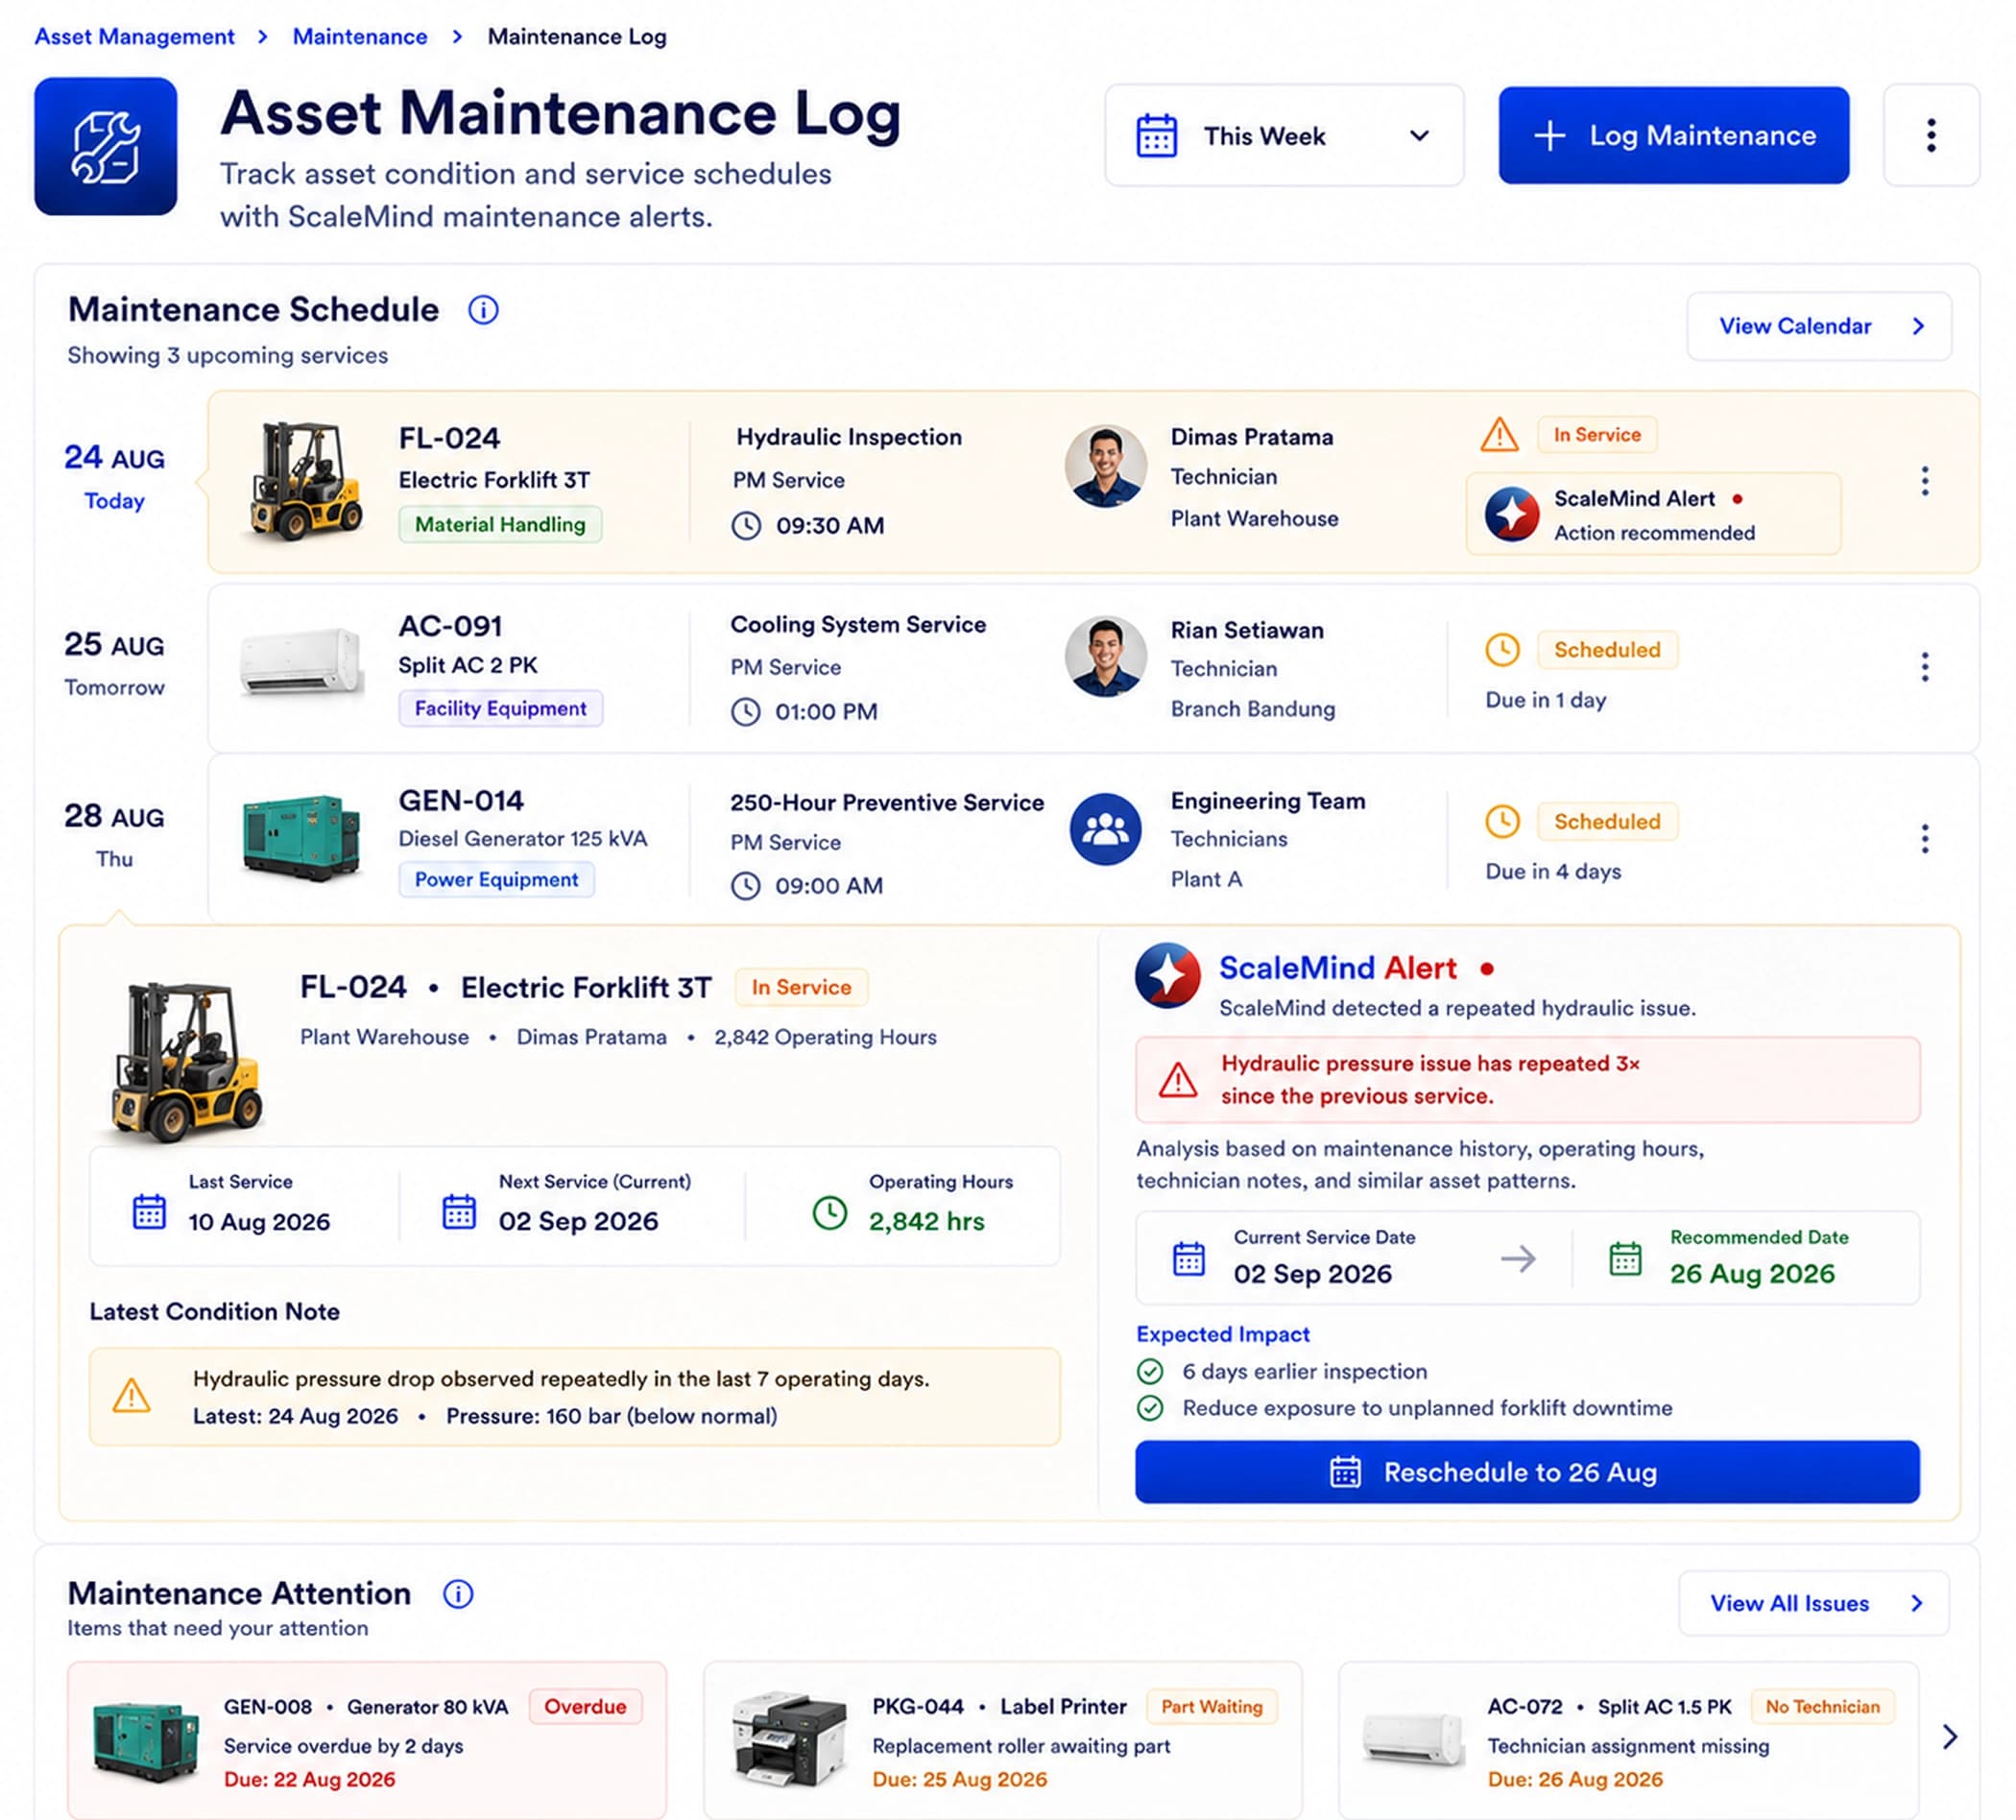Click the Last Service calendar icon
Viewport: 2016px width, 1820px height.
click(x=149, y=1211)
